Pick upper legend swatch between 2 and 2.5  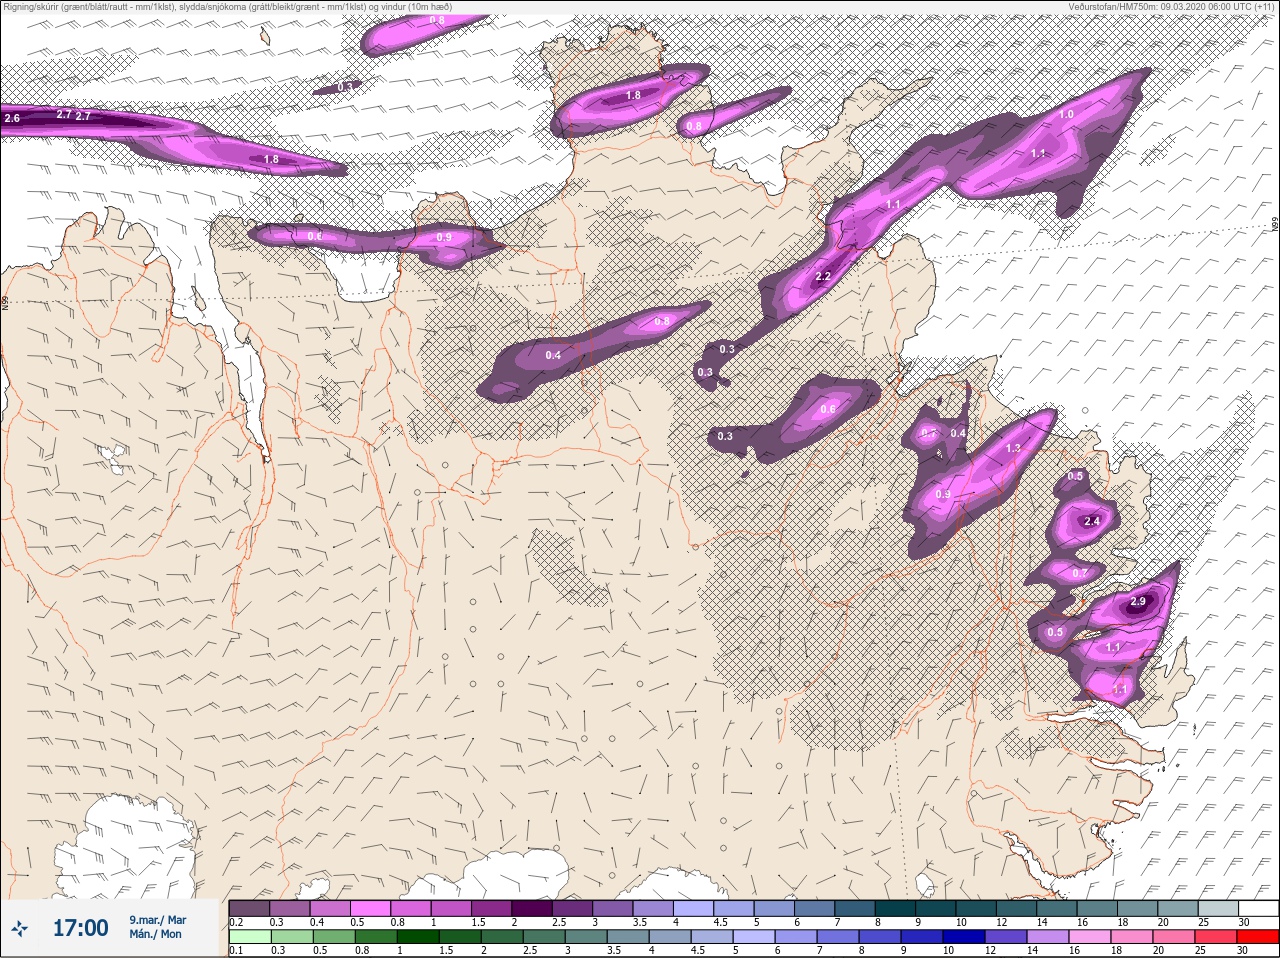533,907
